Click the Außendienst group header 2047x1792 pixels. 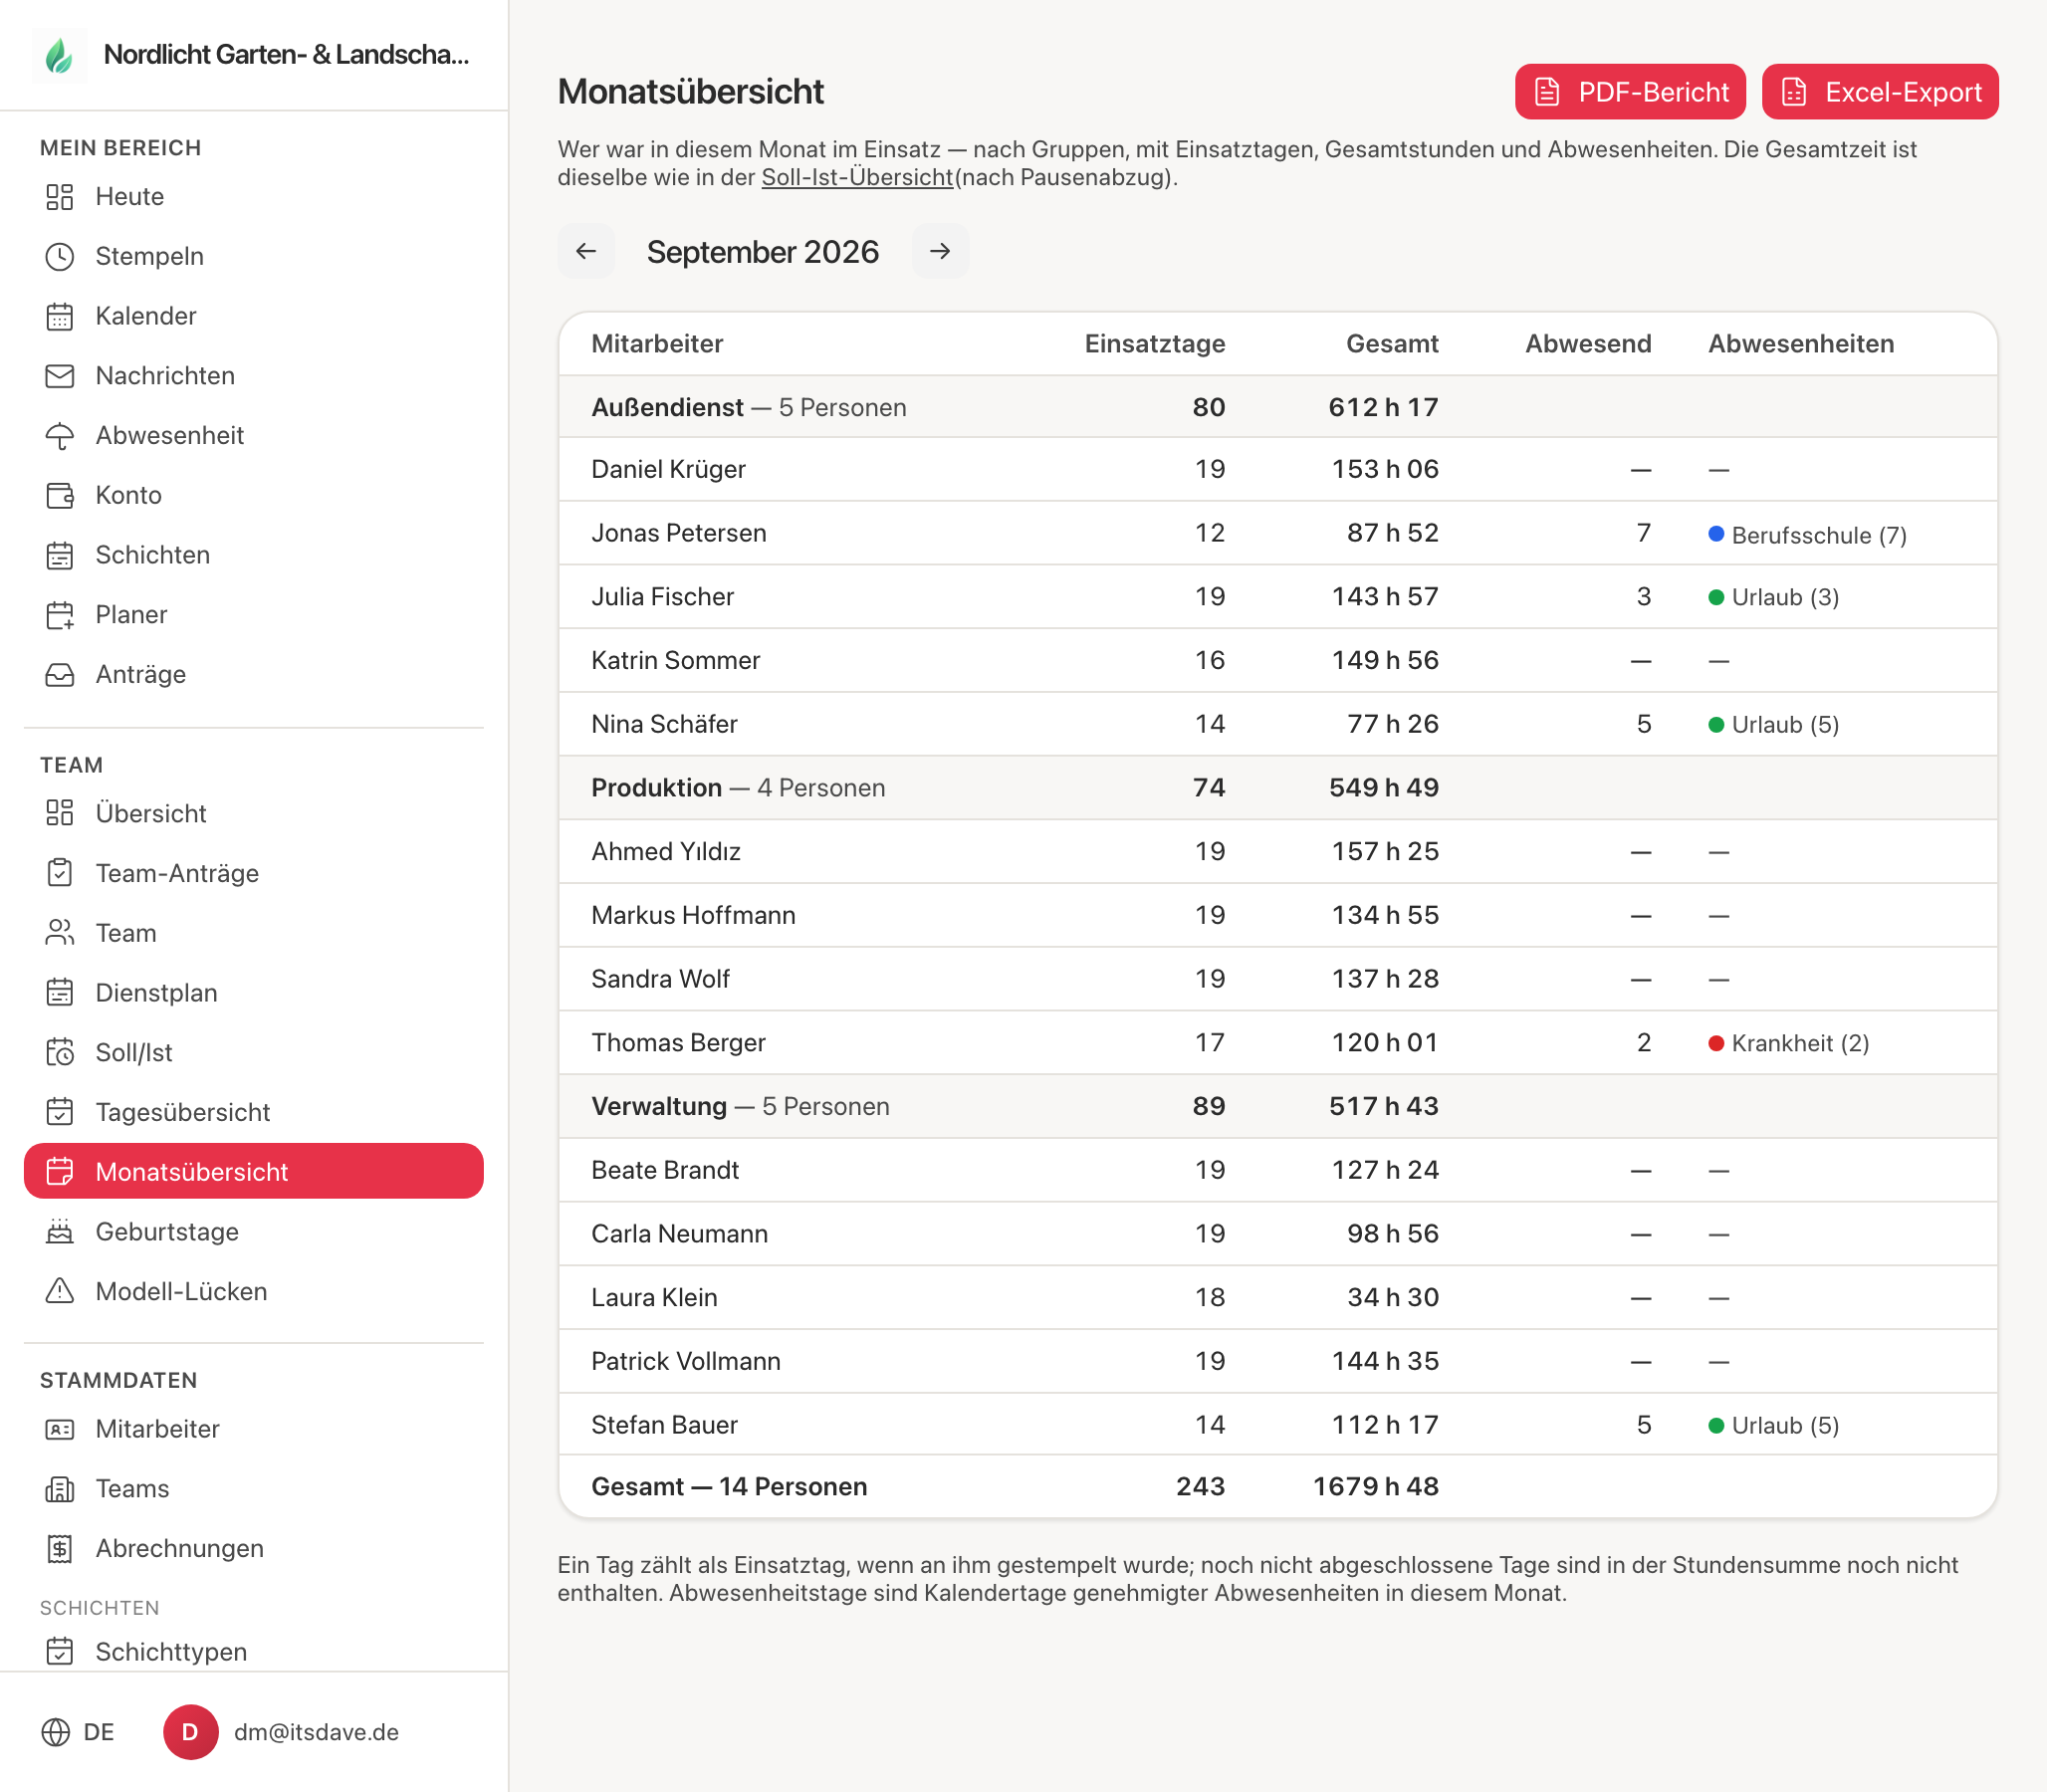tap(1278, 407)
